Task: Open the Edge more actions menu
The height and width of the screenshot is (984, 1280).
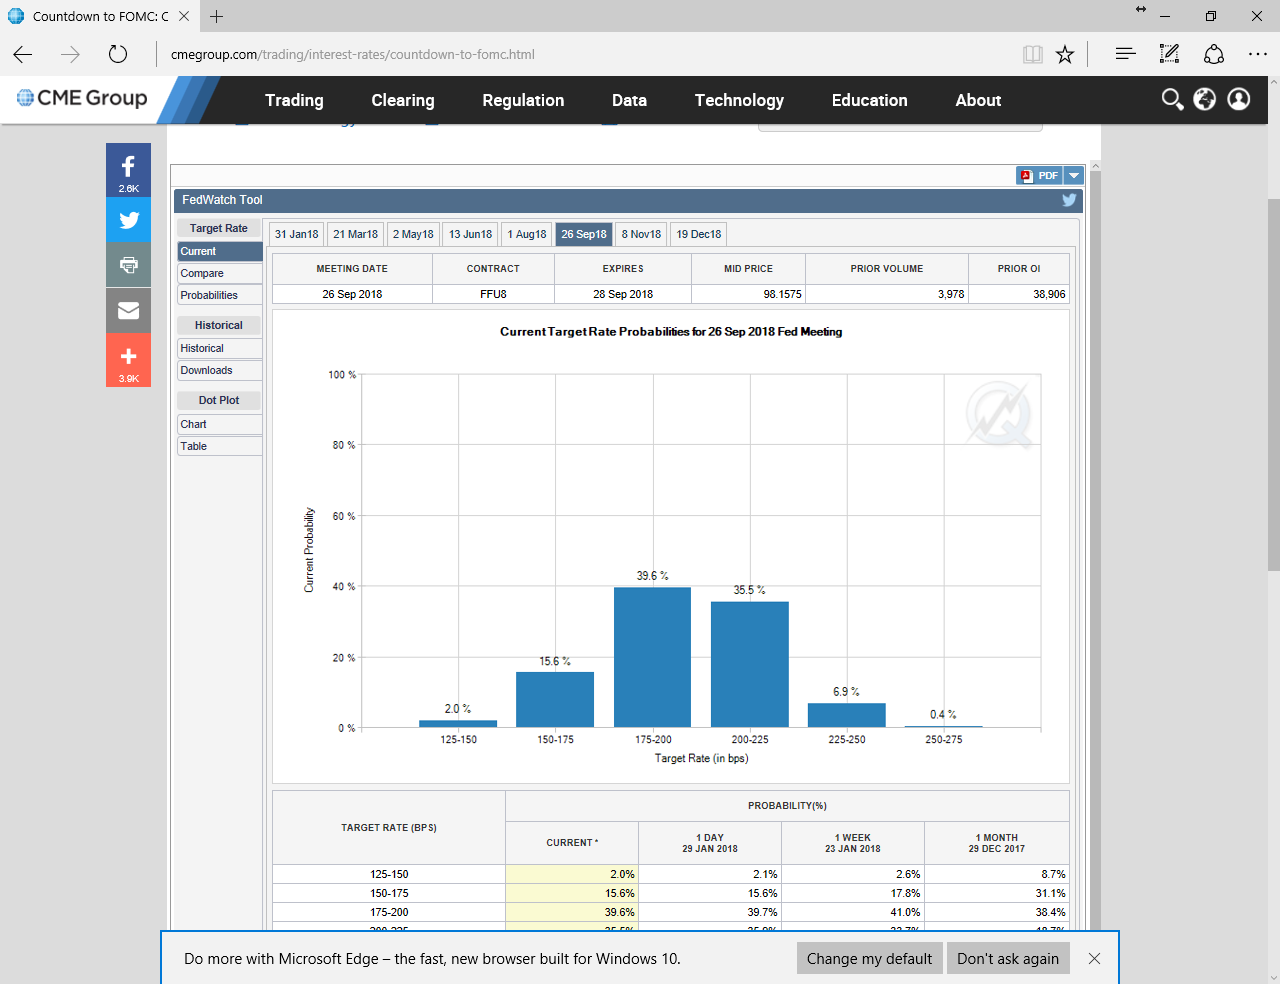Action: [x=1257, y=55]
